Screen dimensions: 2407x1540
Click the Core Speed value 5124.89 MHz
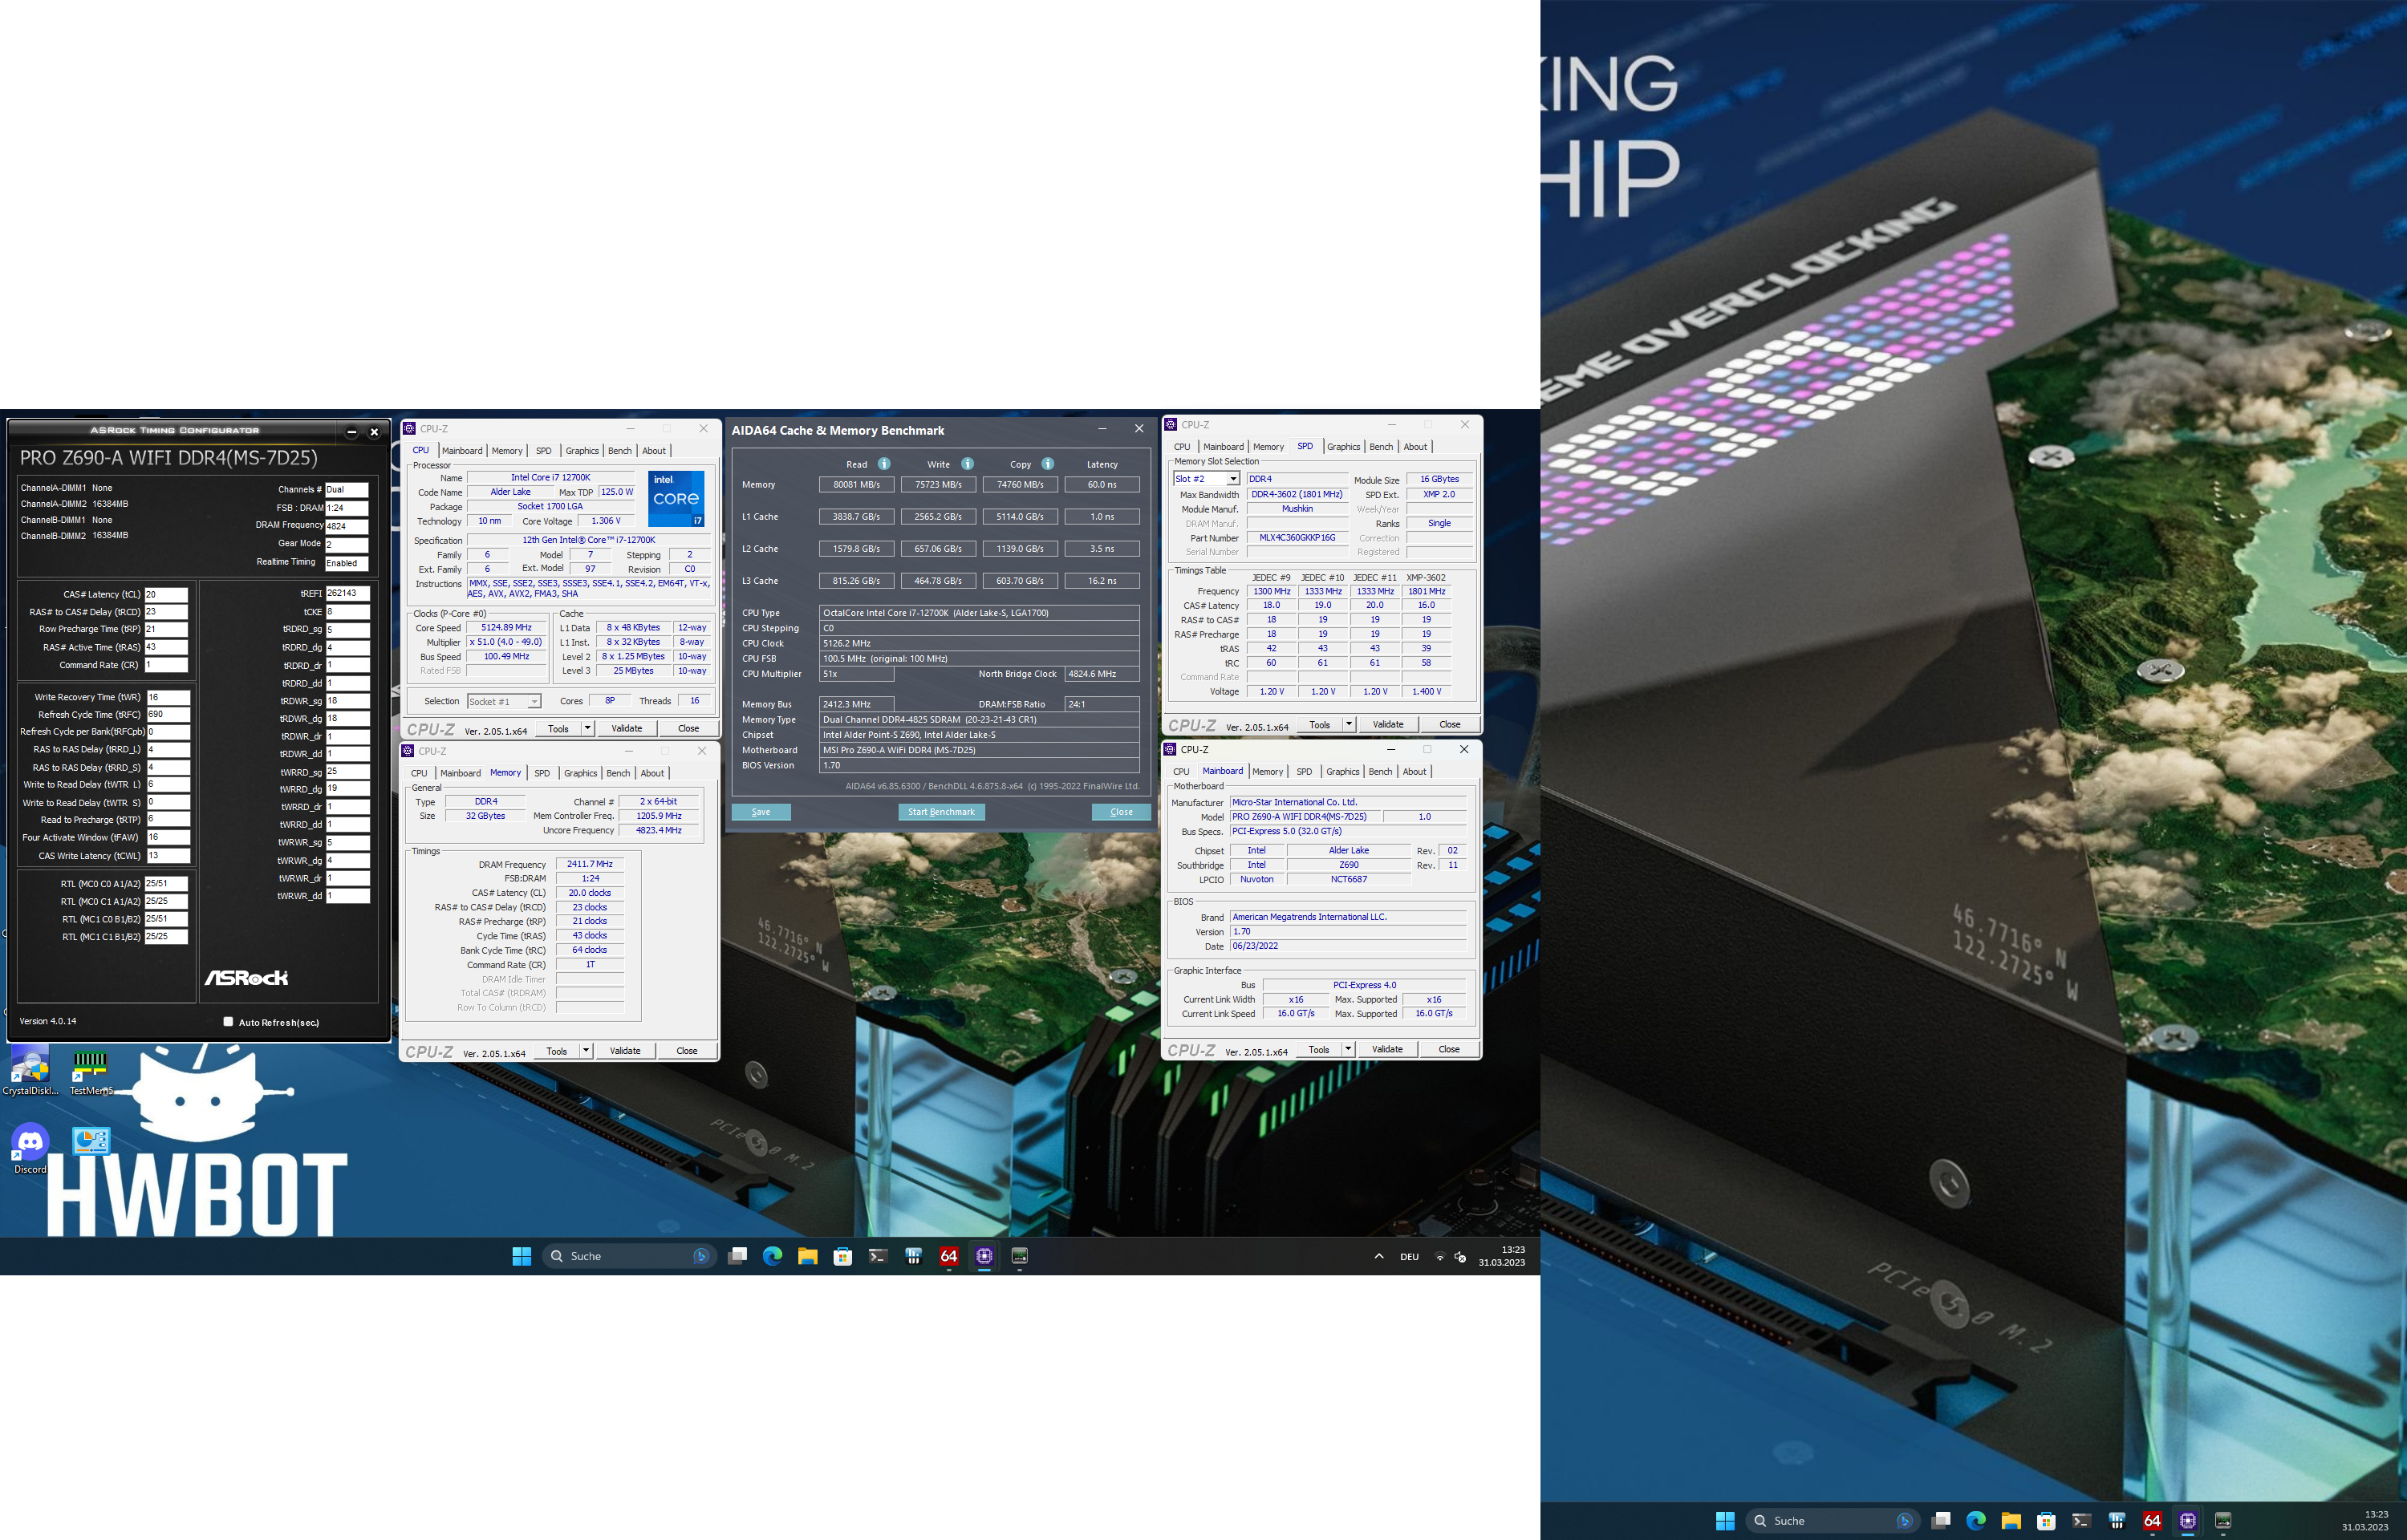506,628
